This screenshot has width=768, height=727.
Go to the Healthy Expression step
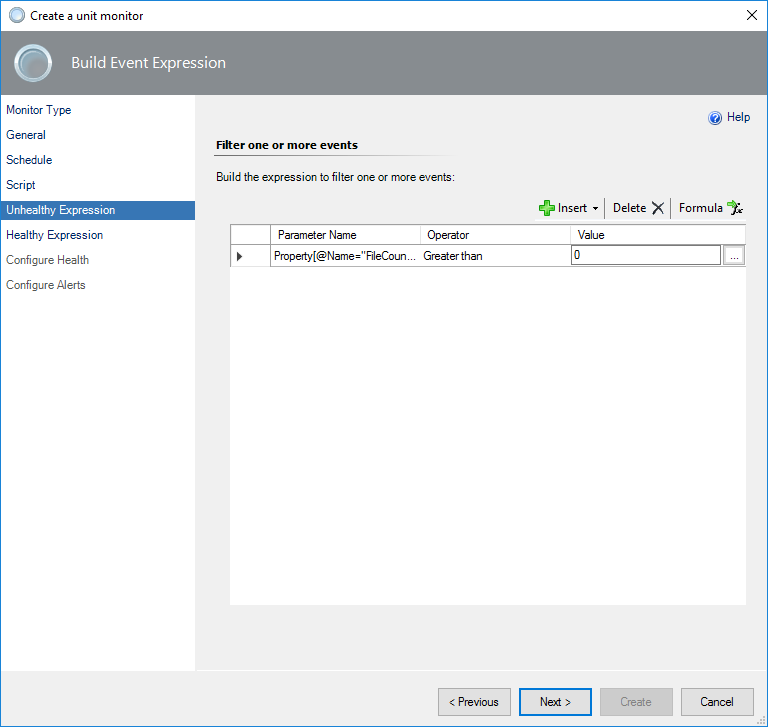(54, 235)
